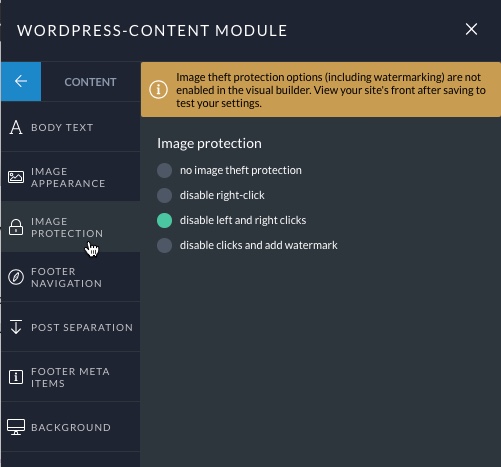Click the blue back arrow button
This screenshot has height=467, width=501.
pyautogui.click(x=21, y=81)
